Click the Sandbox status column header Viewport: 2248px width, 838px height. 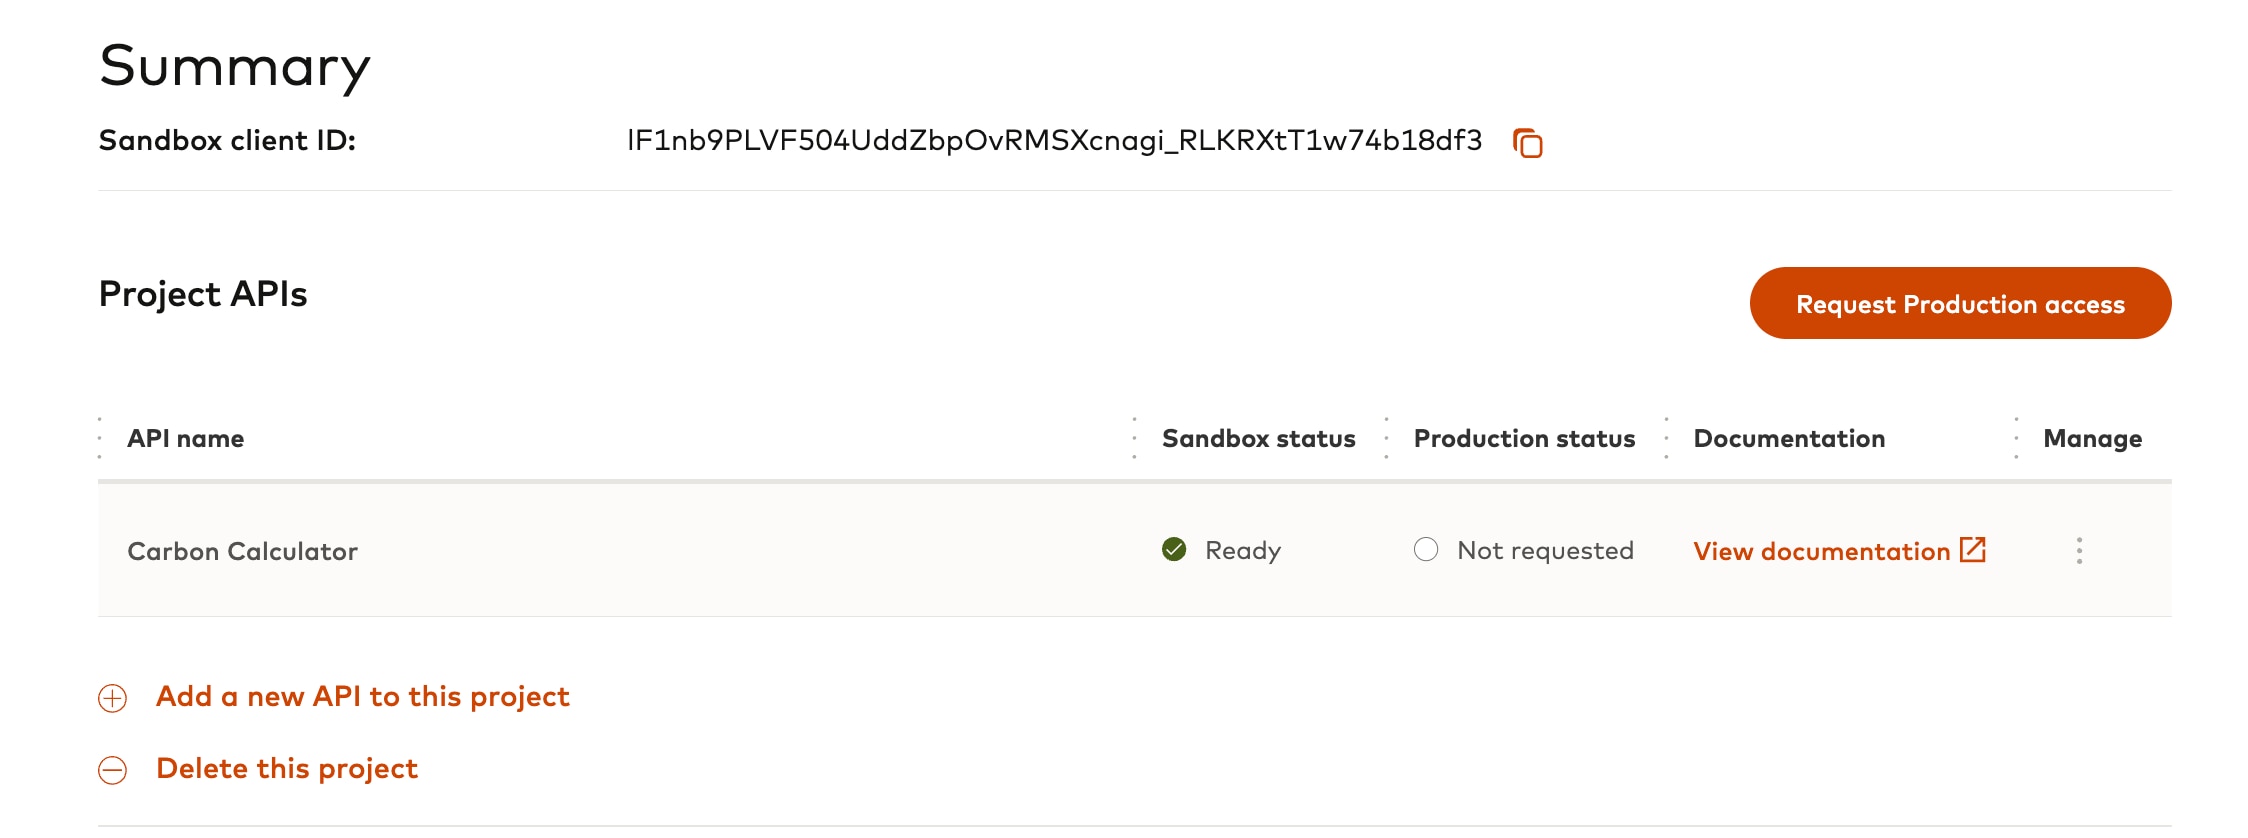tap(1258, 439)
